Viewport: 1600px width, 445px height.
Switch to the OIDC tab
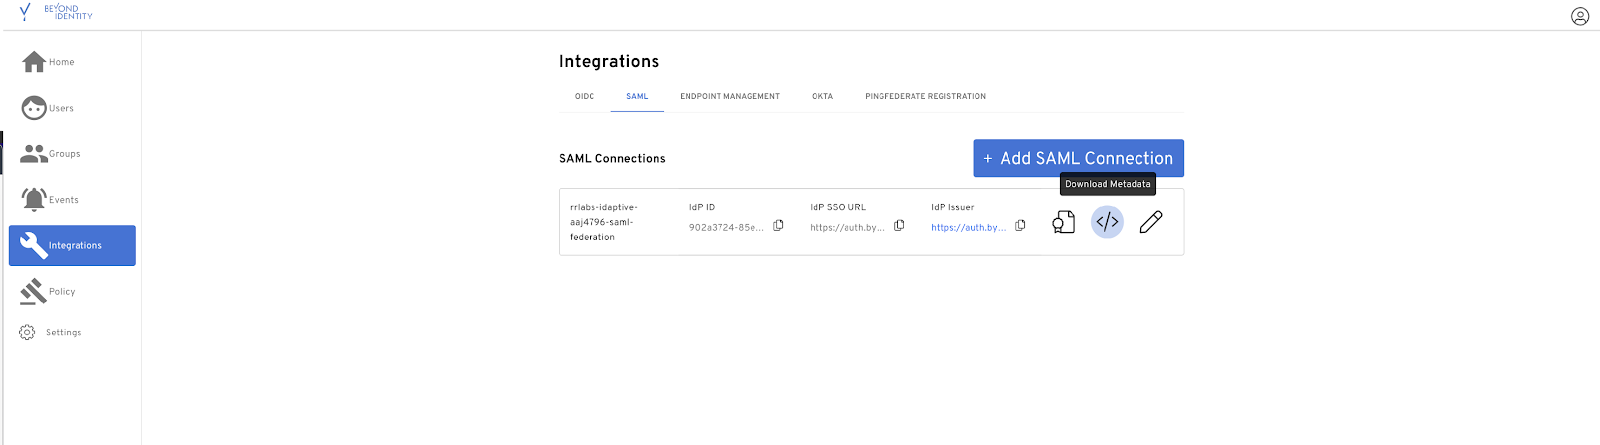click(585, 97)
